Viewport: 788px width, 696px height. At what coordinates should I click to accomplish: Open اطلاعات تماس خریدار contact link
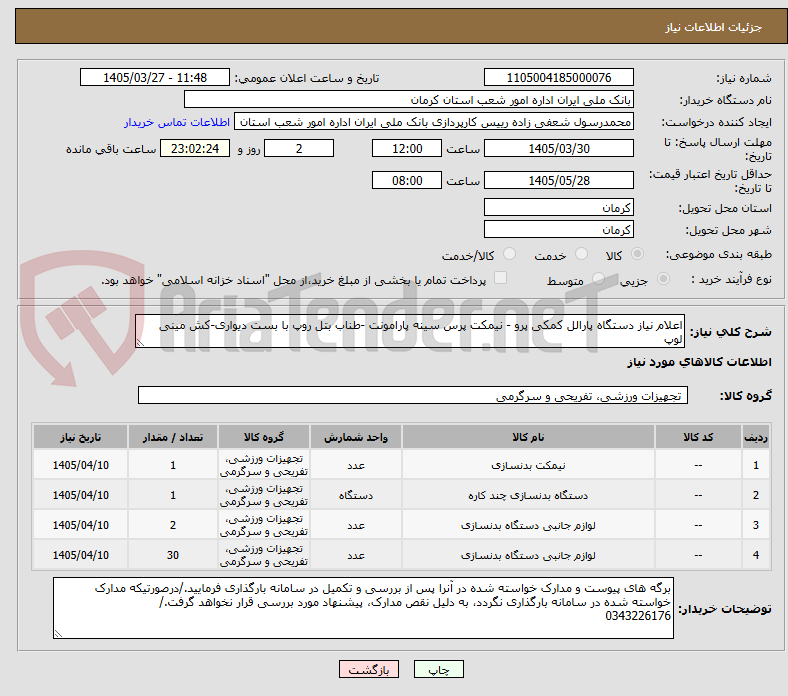point(177,122)
